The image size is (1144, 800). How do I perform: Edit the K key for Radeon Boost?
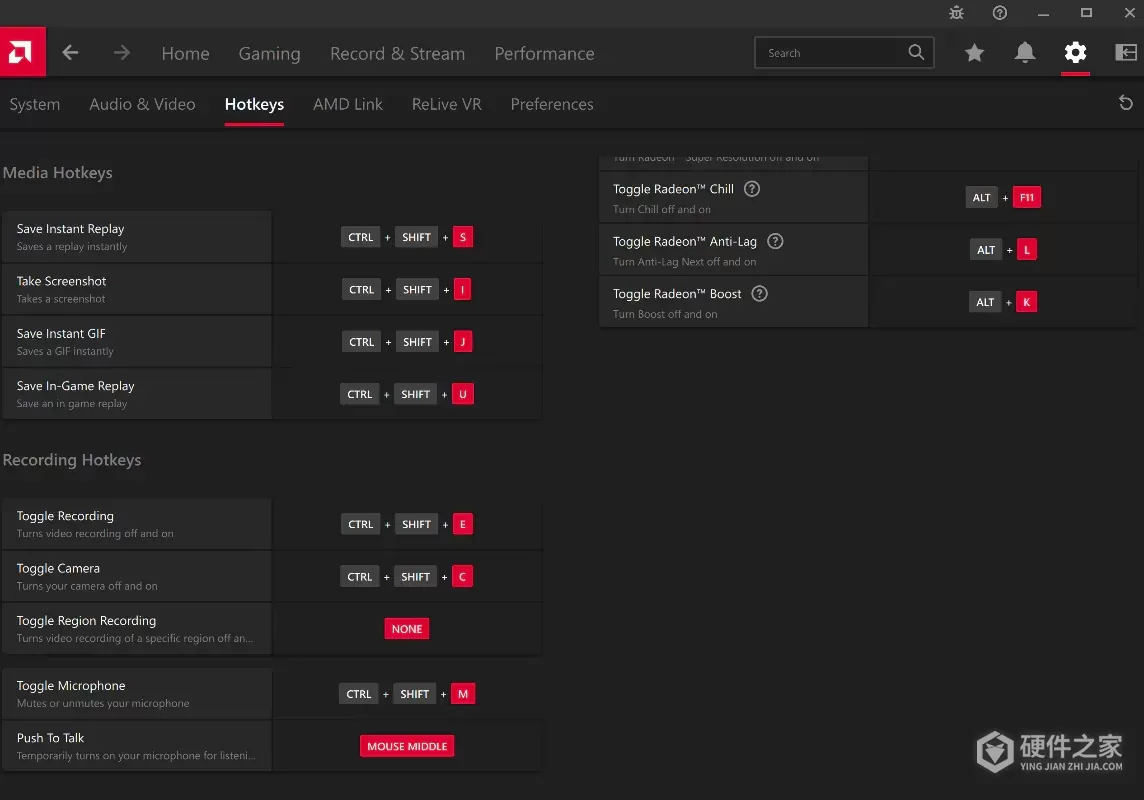click(1027, 303)
